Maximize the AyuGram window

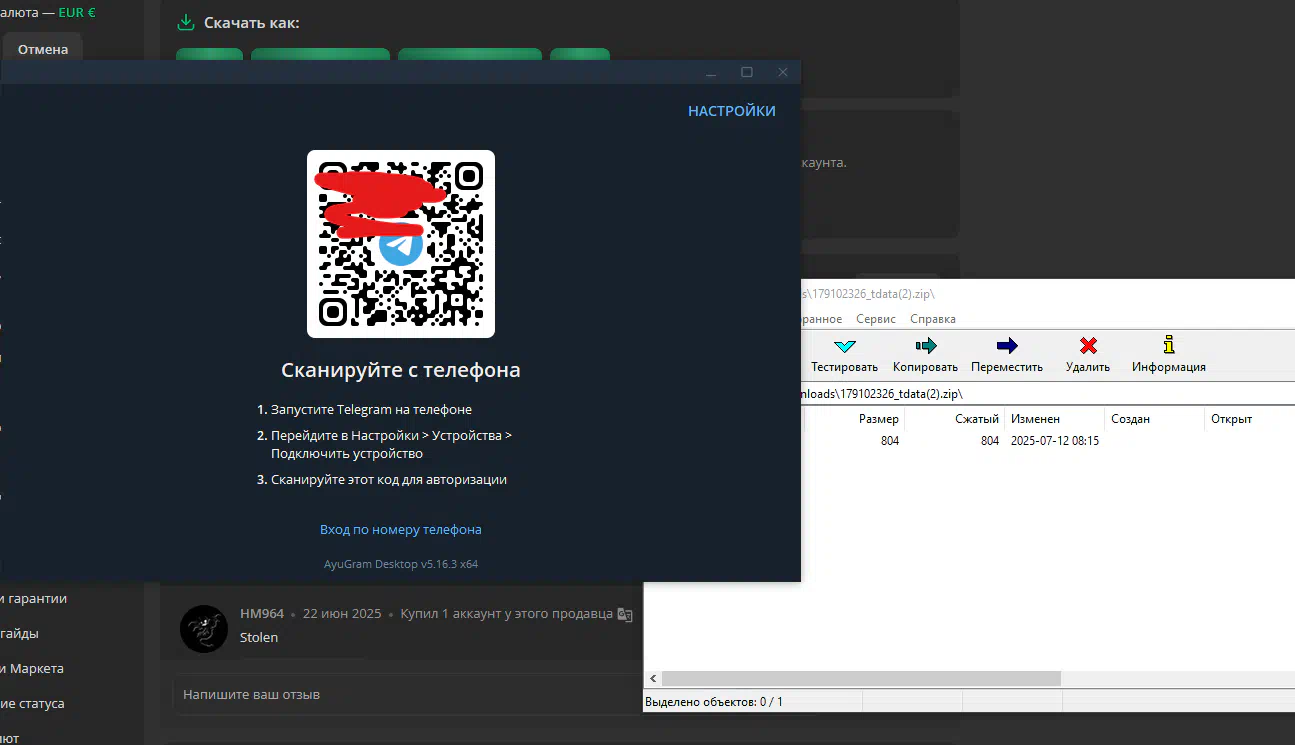[747, 72]
